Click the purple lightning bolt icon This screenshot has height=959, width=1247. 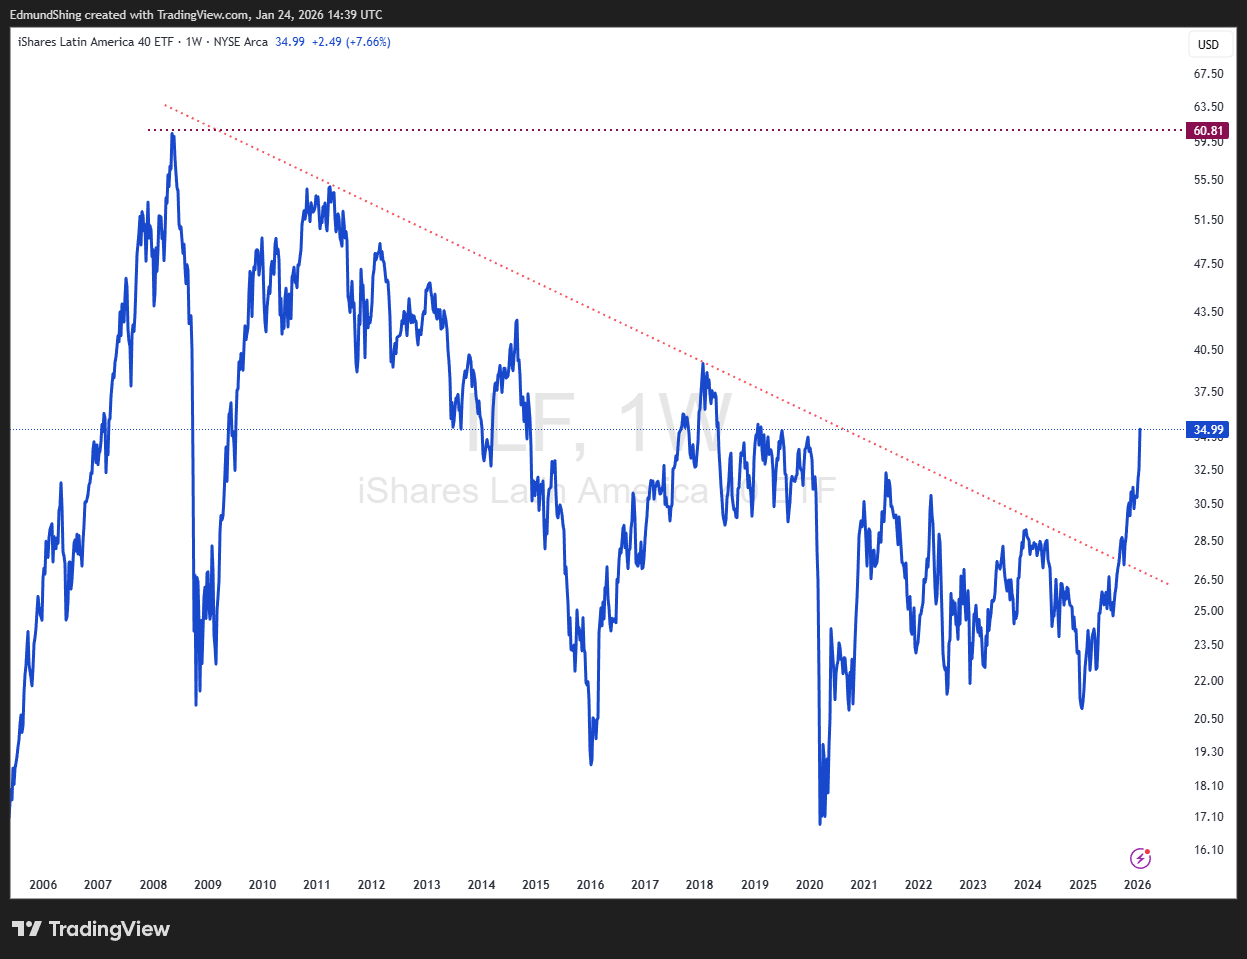pos(1140,858)
